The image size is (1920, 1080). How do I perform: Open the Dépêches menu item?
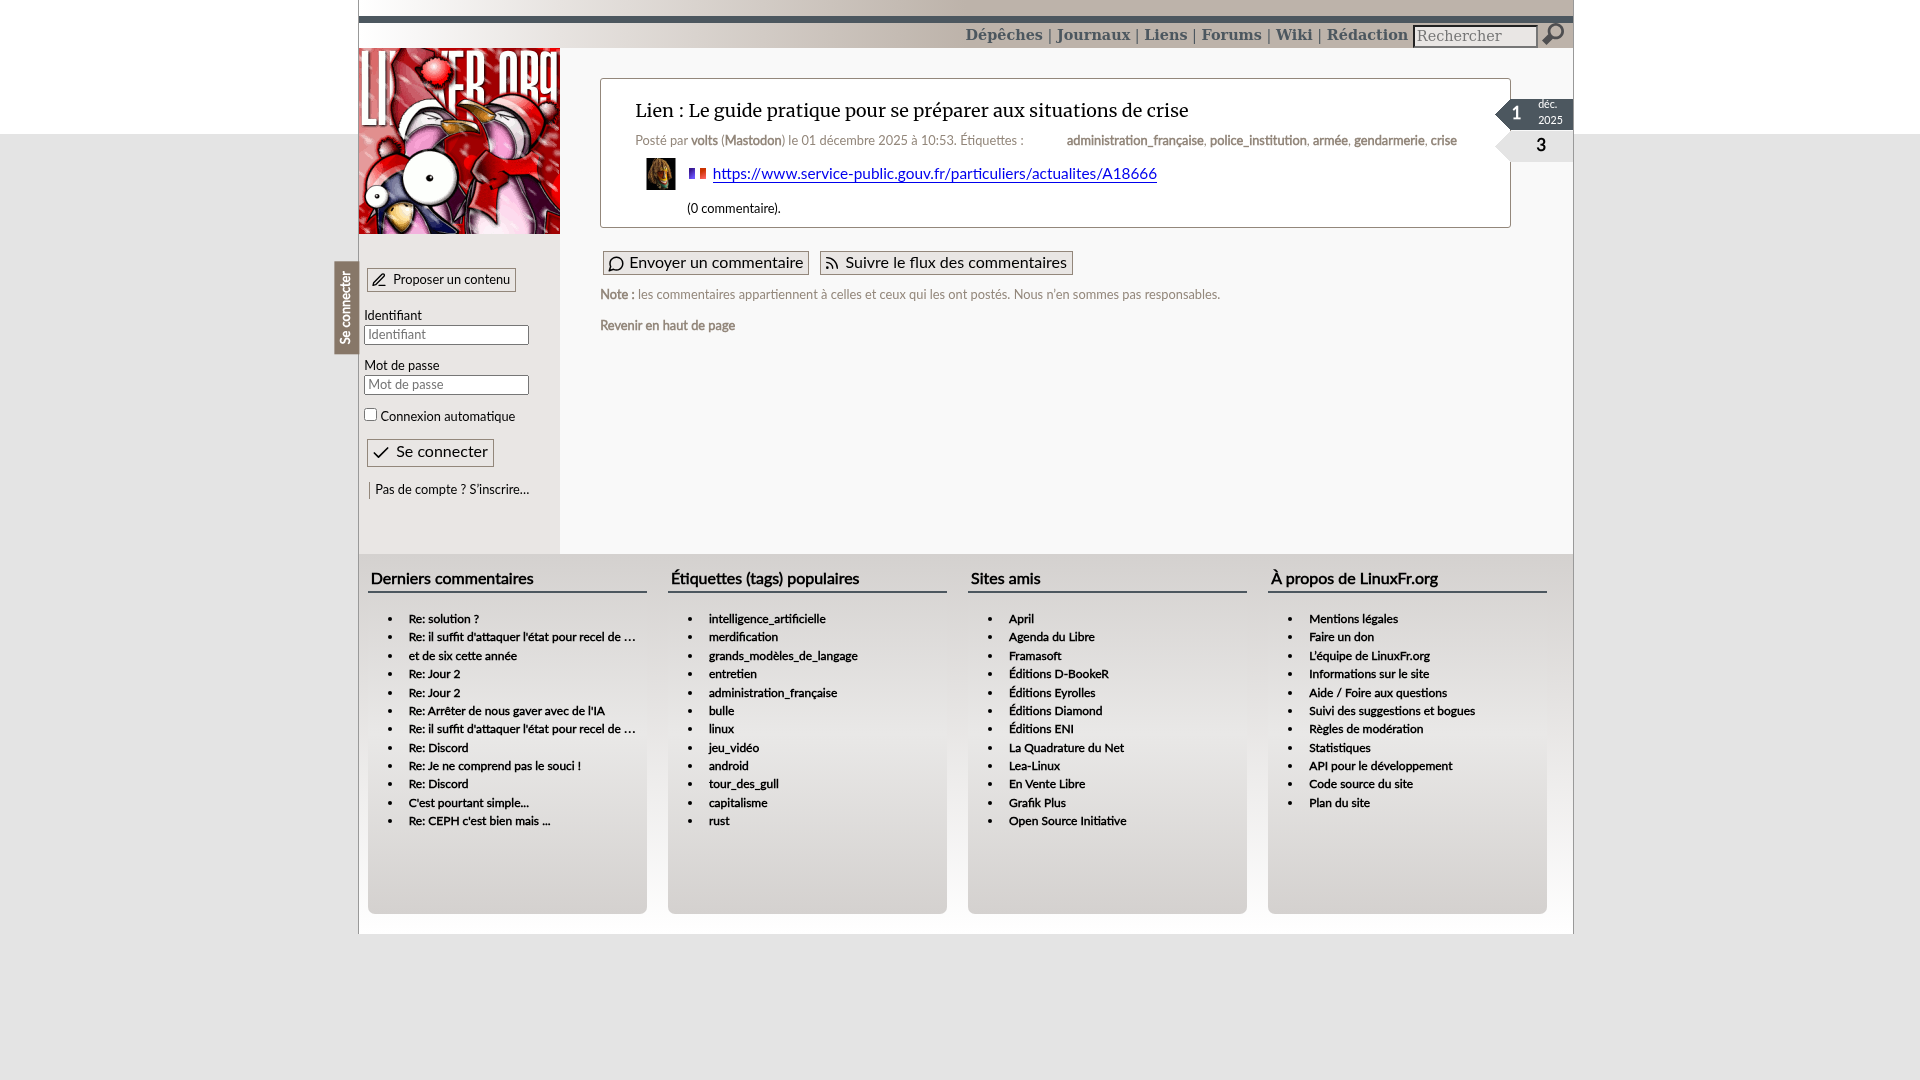[1003, 35]
